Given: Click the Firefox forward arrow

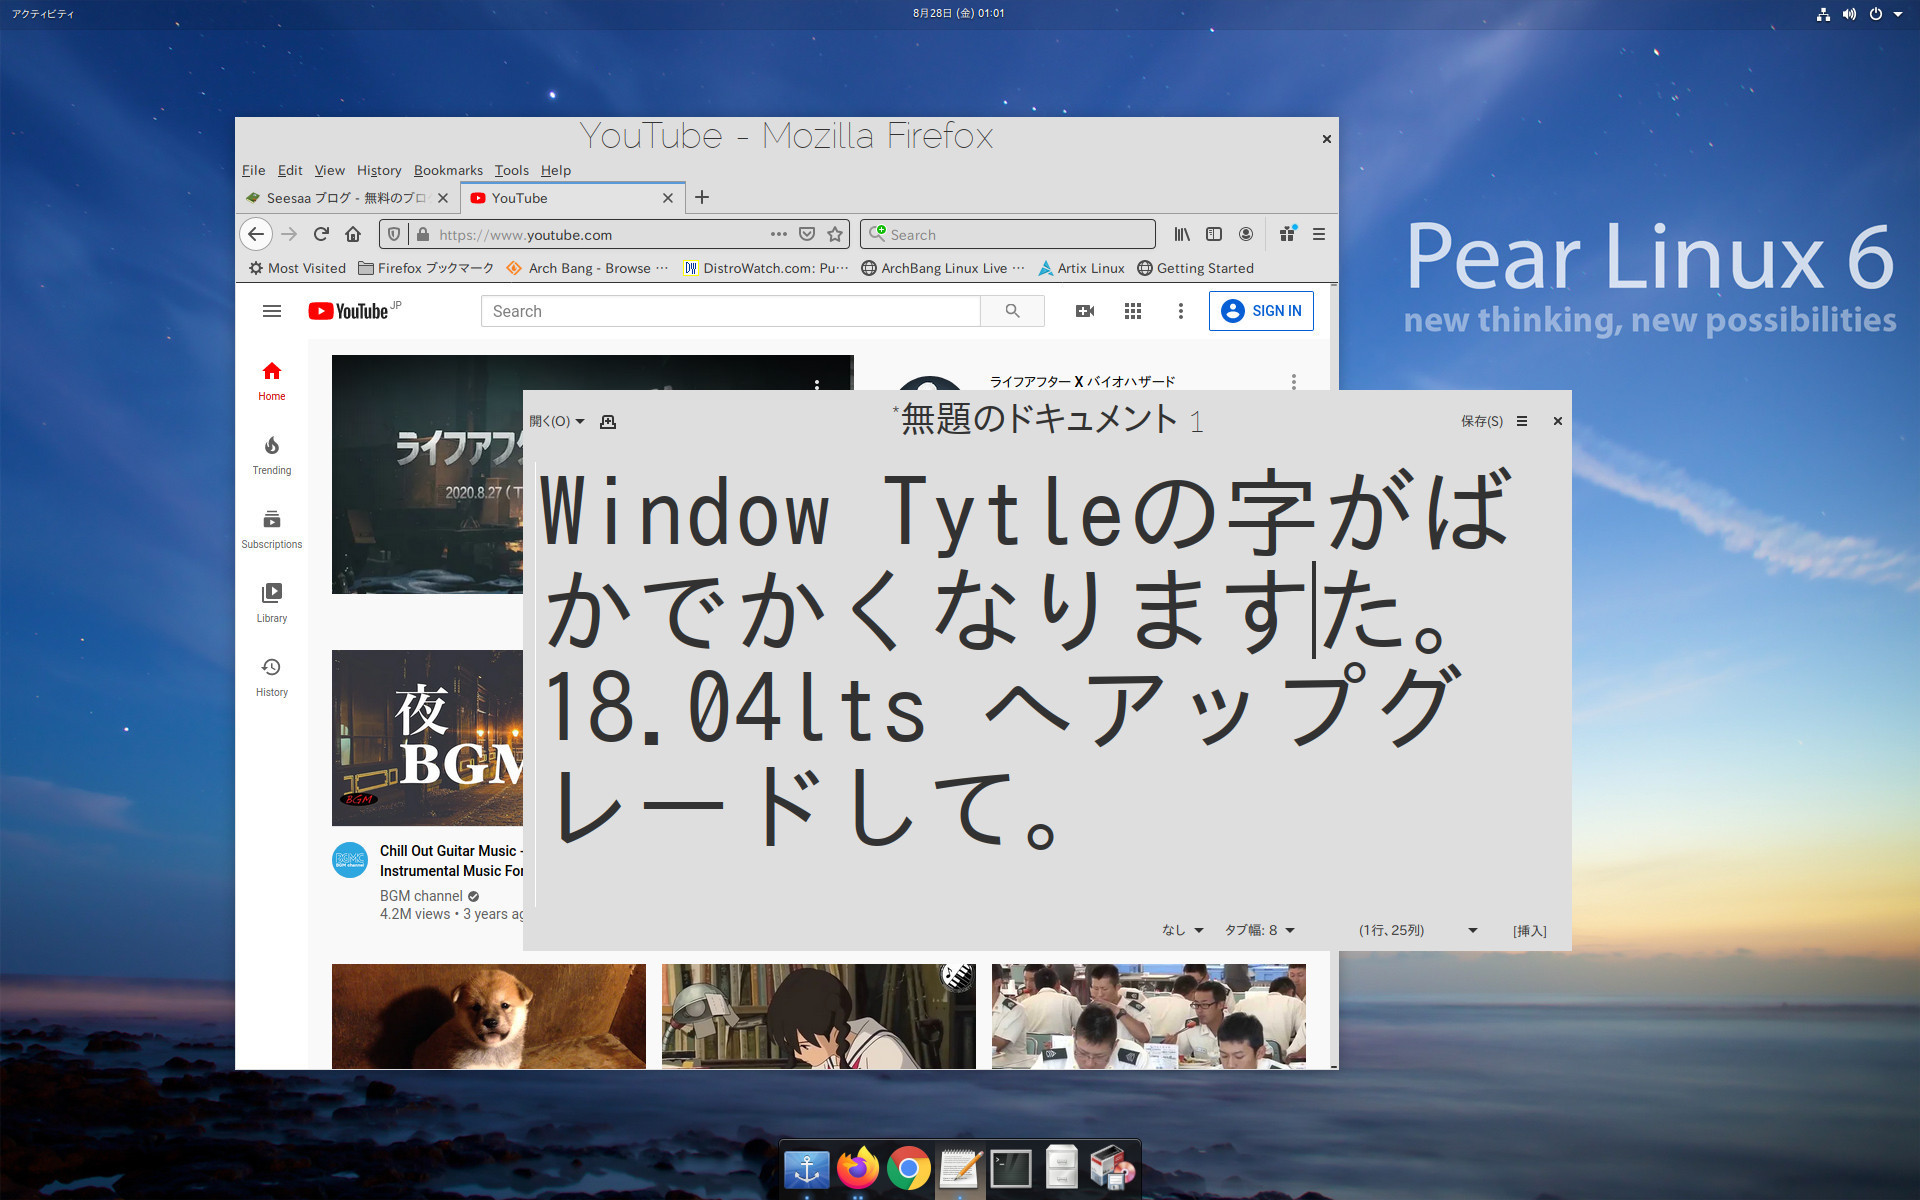Looking at the screenshot, I should tap(289, 234).
